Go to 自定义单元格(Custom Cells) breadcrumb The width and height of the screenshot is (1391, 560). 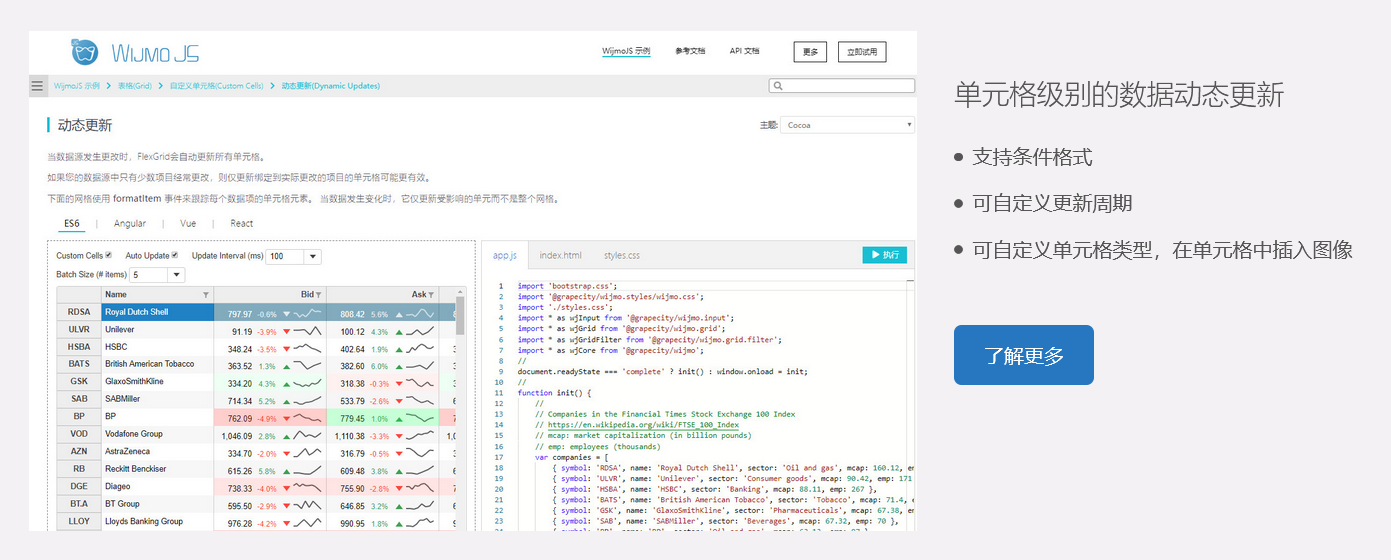coord(217,86)
